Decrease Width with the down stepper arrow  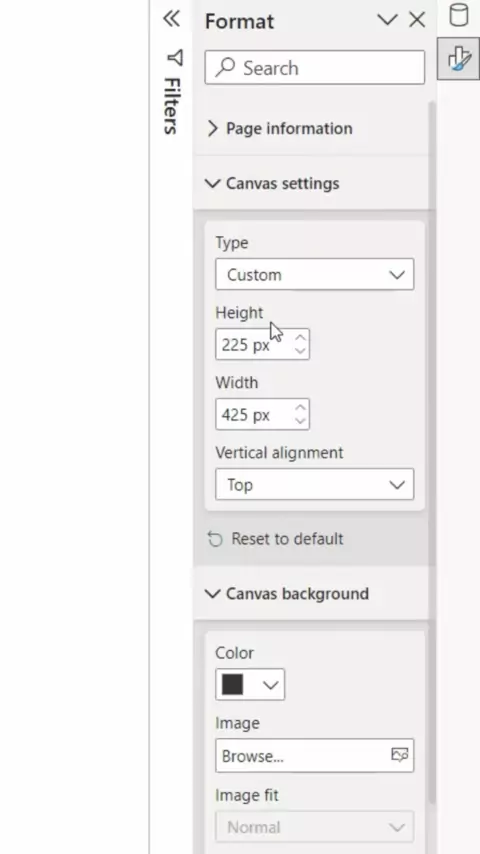click(x=300, y=421)
